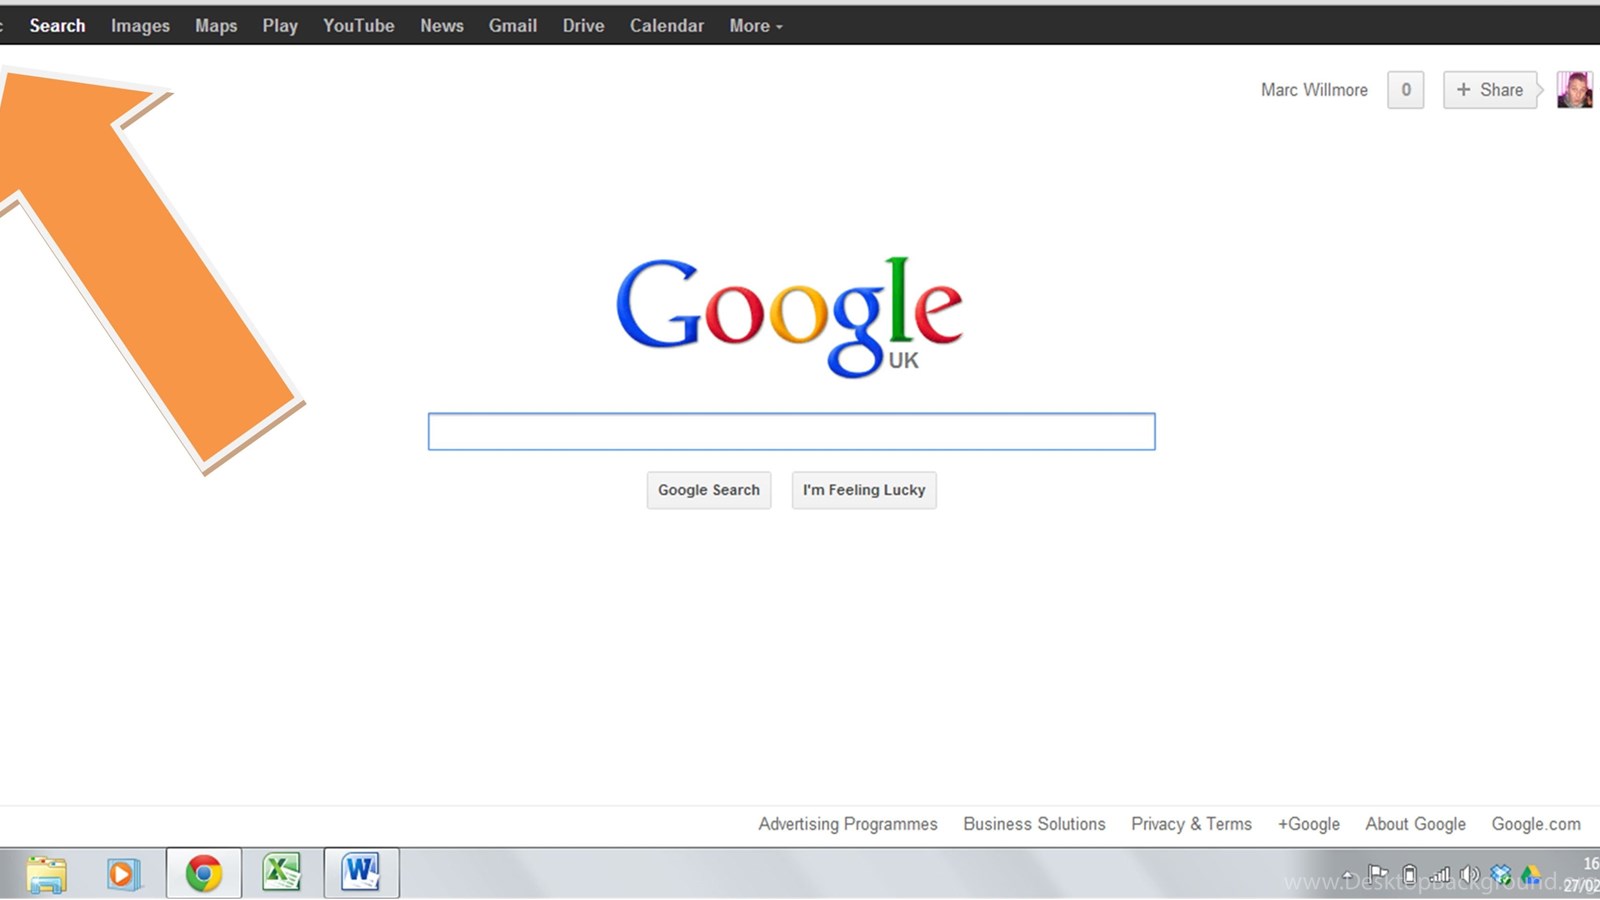Go to Images in the top bar
Screen dimensions: 1600x900
(140, 26)
